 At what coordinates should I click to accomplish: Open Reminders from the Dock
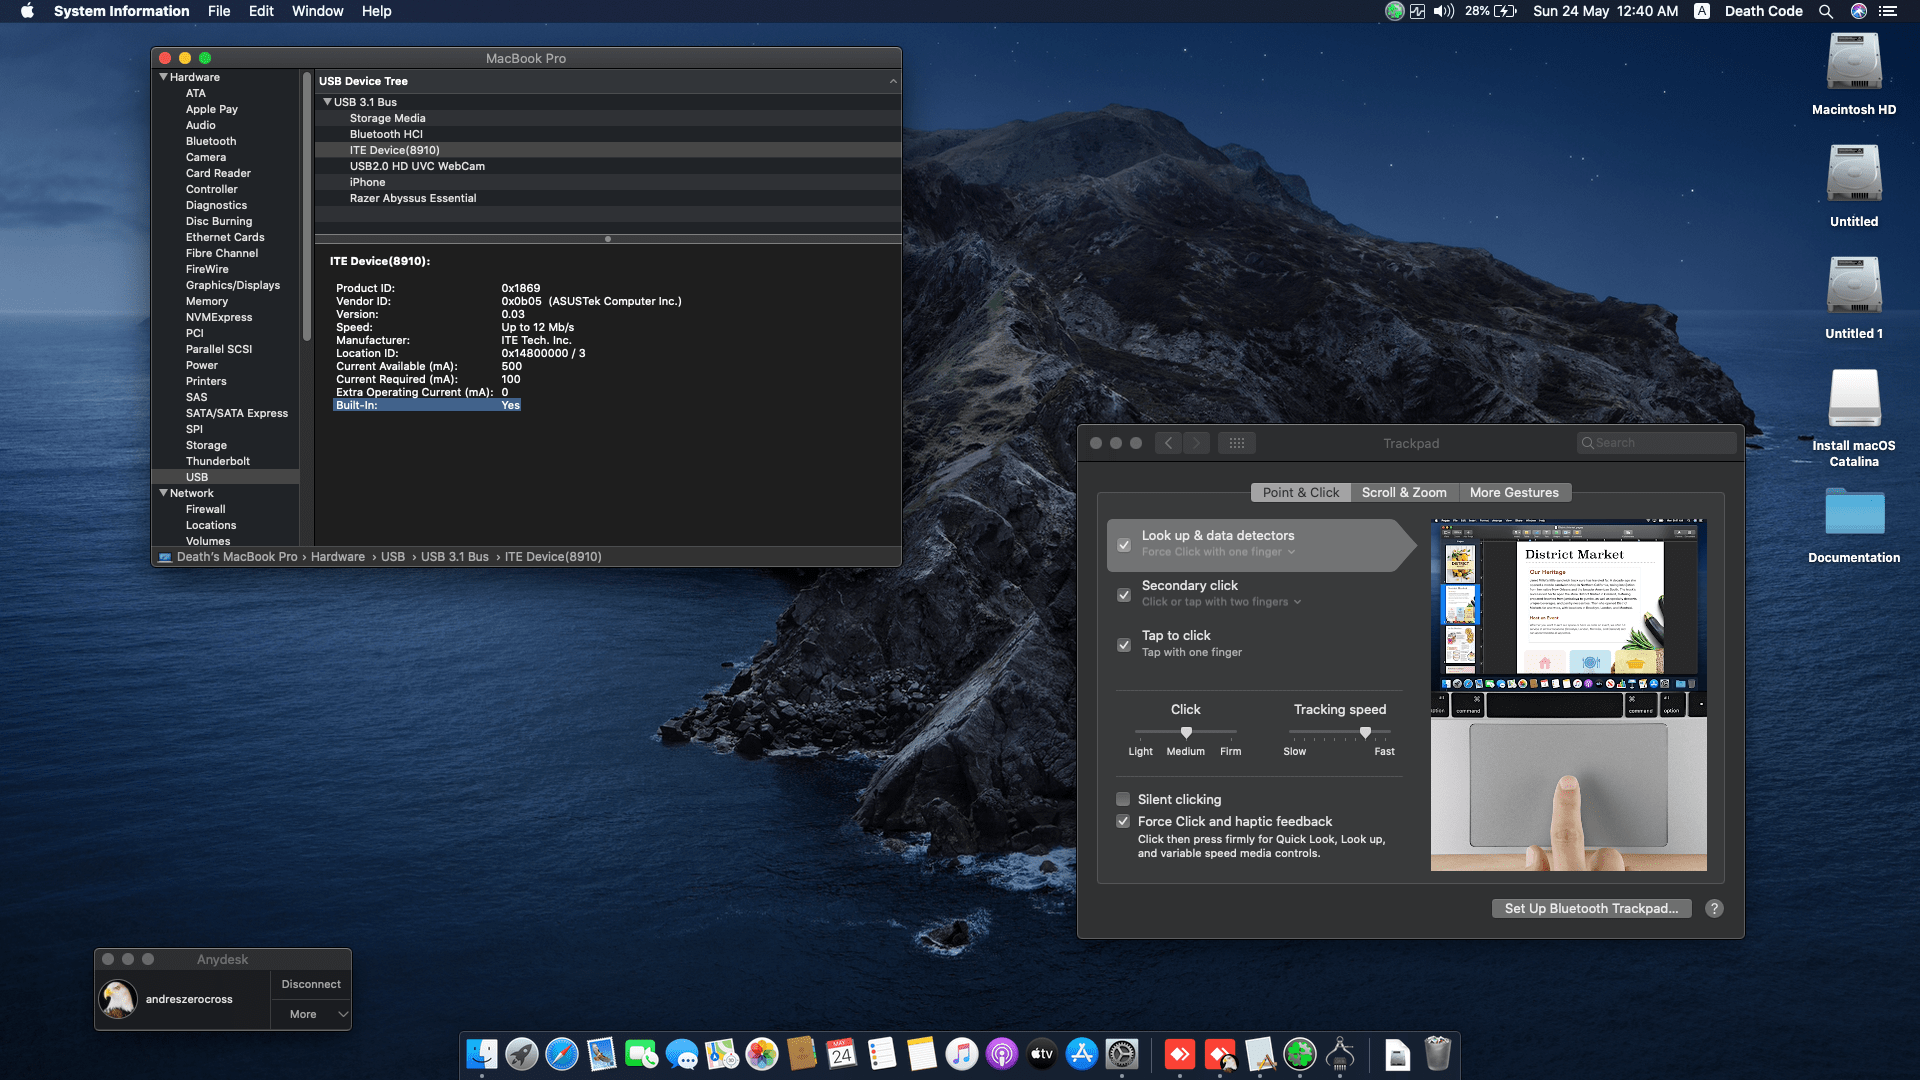[882, 1054]
